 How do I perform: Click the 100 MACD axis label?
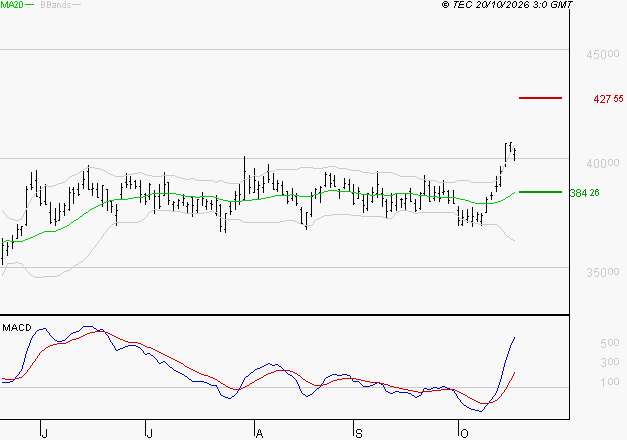(609, 382)
